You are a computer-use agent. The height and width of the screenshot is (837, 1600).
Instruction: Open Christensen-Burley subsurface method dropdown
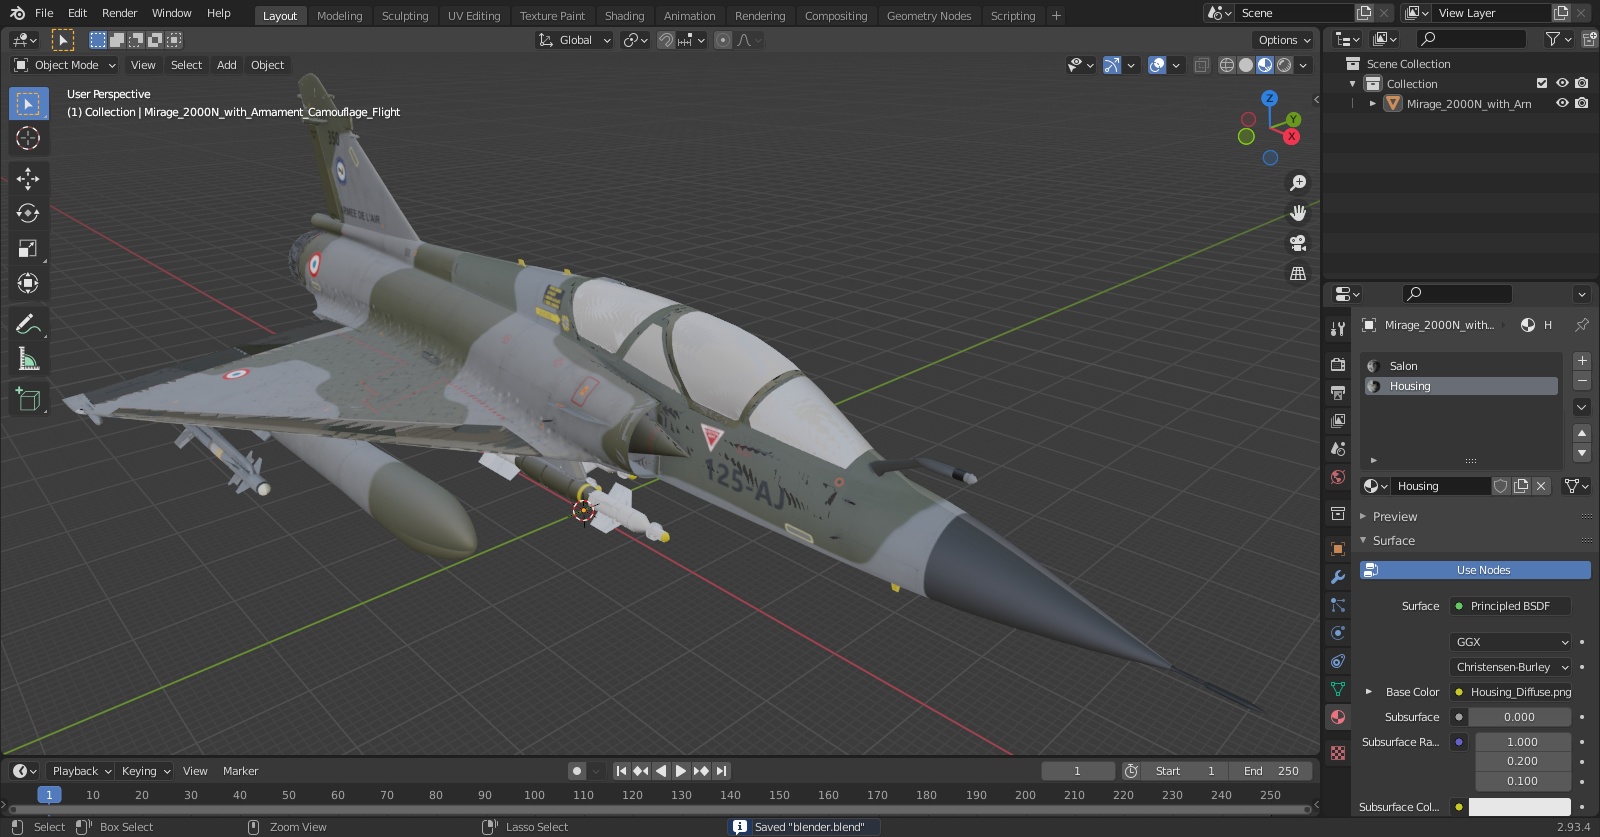click(x=1511, y=667)
